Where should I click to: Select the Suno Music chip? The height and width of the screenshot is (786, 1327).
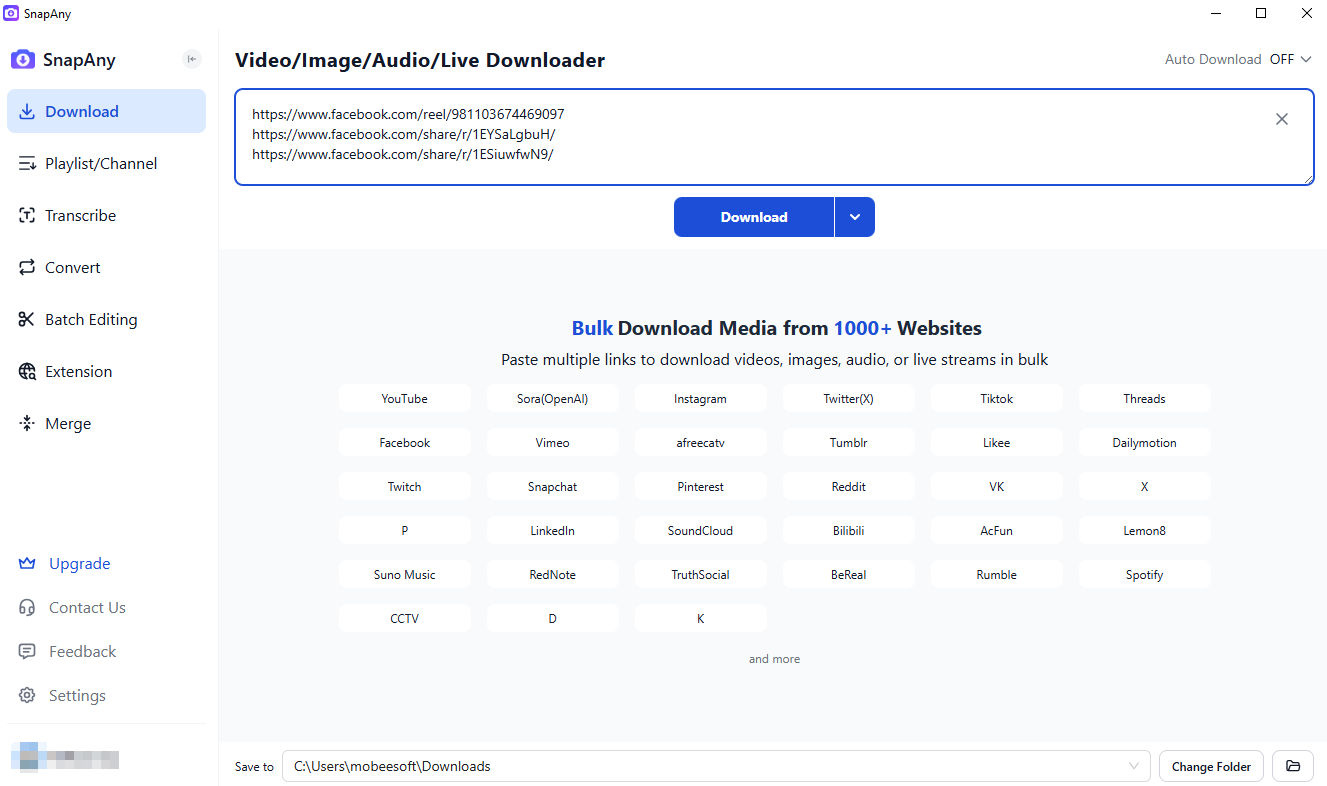(x=404, y=574)
